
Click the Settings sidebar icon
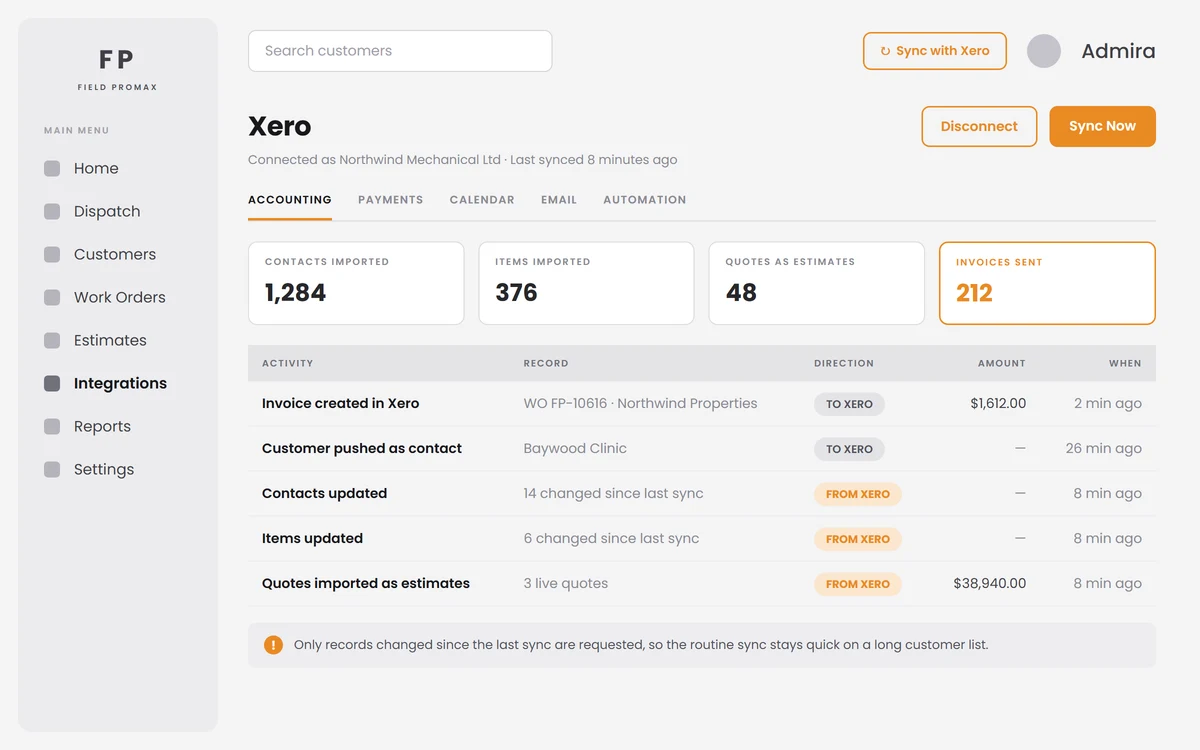click(x=52, y=470)
